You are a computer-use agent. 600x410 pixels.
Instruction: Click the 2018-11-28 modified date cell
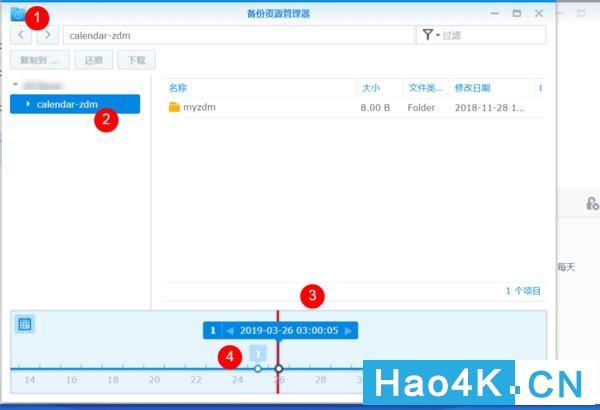[489, 108]
